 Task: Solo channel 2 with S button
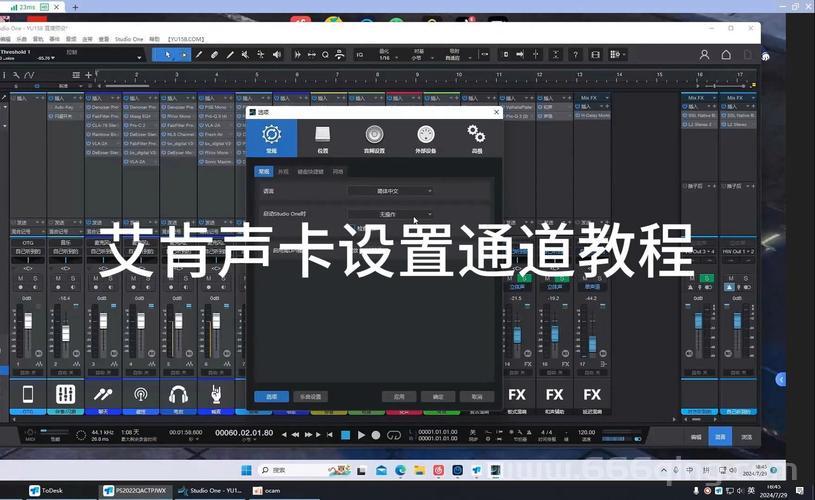tap(73, 279)
